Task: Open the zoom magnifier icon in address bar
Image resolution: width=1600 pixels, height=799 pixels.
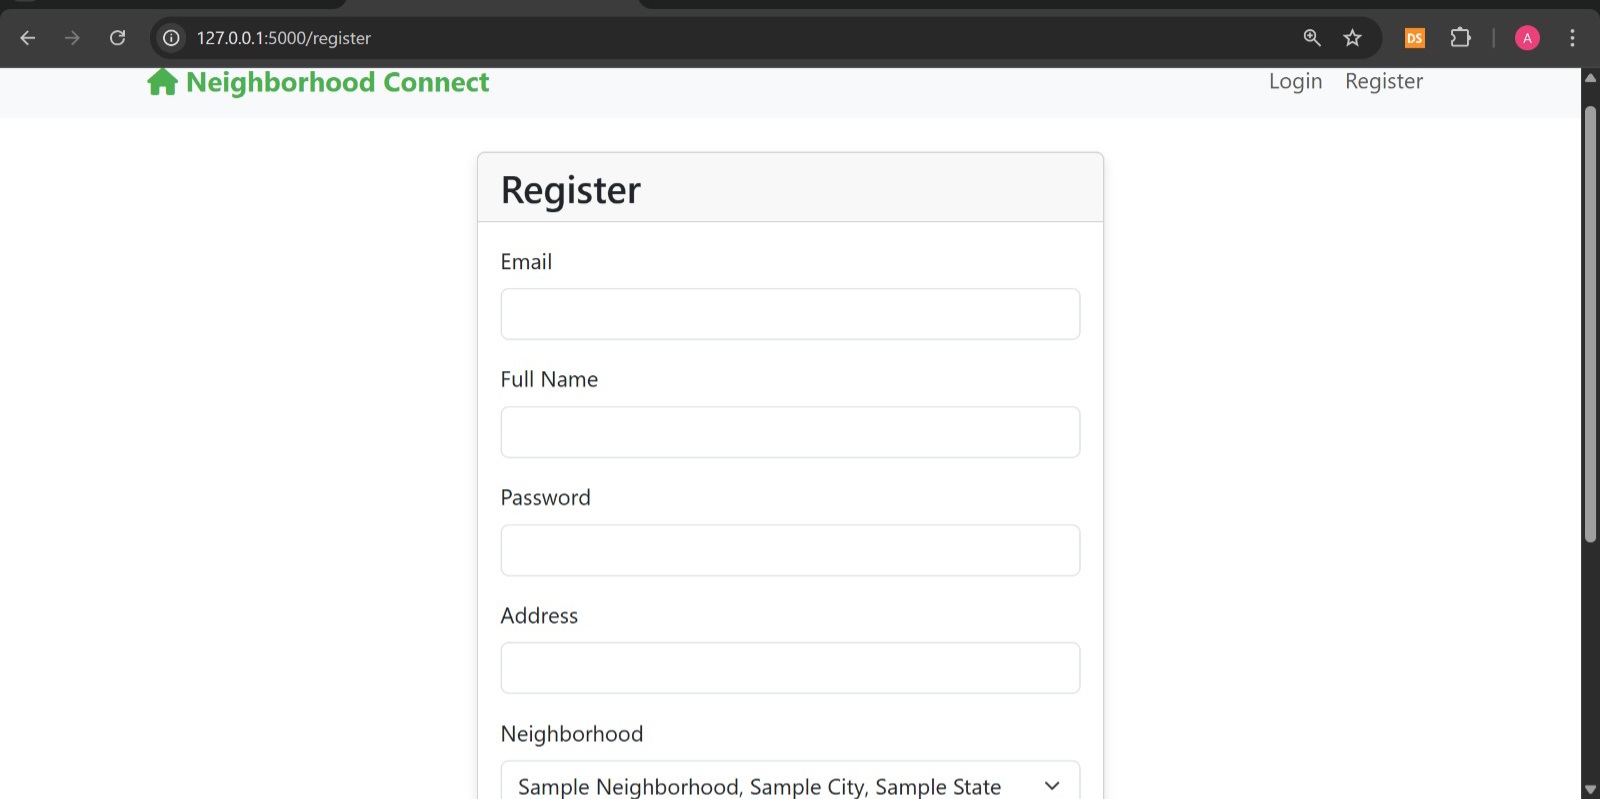Action: click(x=1312, y=38)
